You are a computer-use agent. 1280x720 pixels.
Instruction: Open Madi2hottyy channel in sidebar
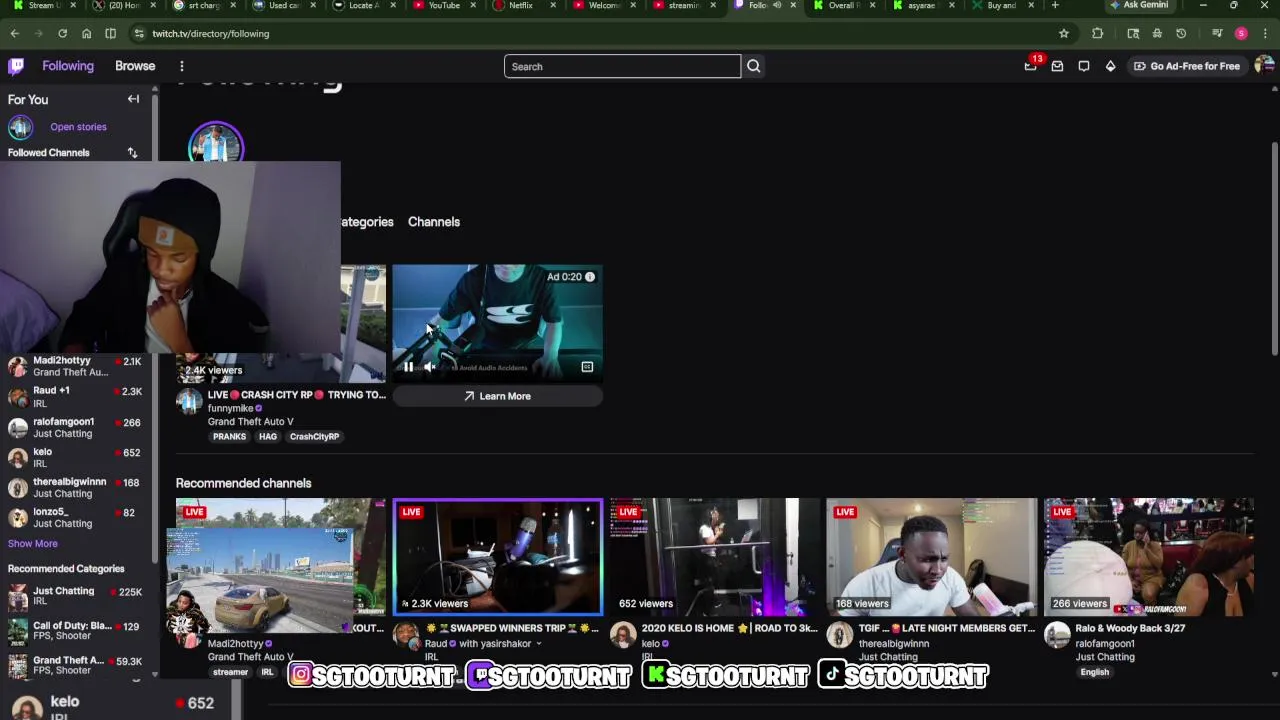tap(76, 366)
